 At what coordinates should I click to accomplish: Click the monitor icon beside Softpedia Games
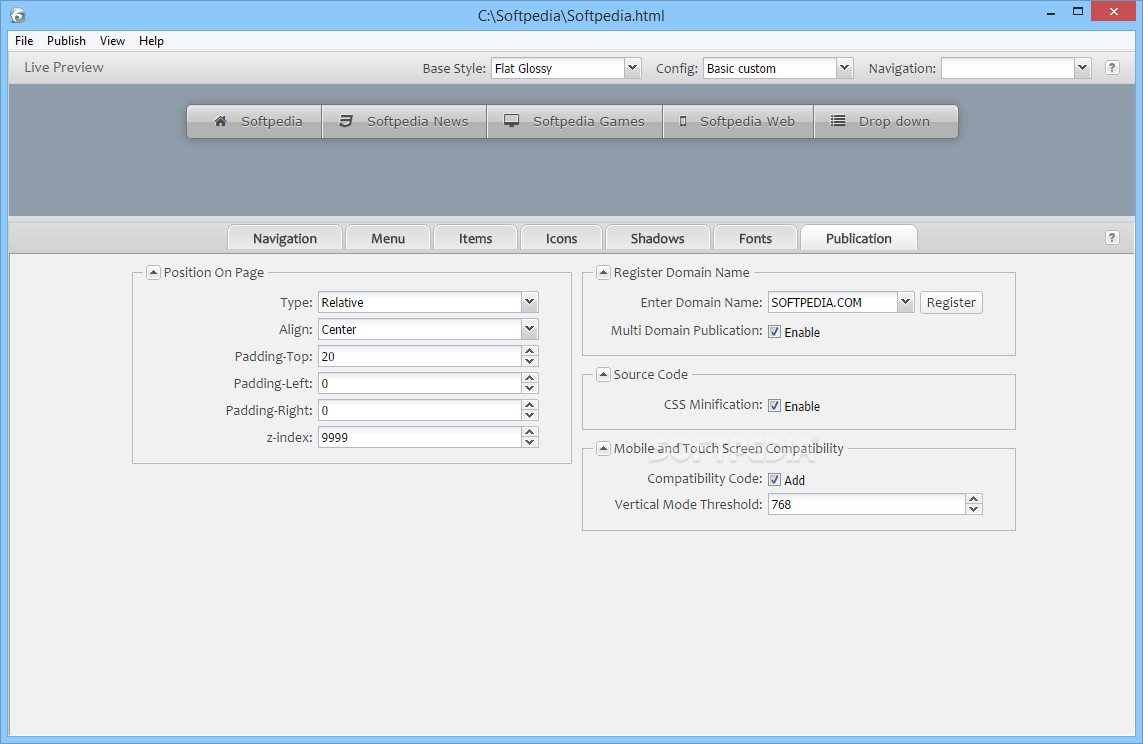[512, 121]
